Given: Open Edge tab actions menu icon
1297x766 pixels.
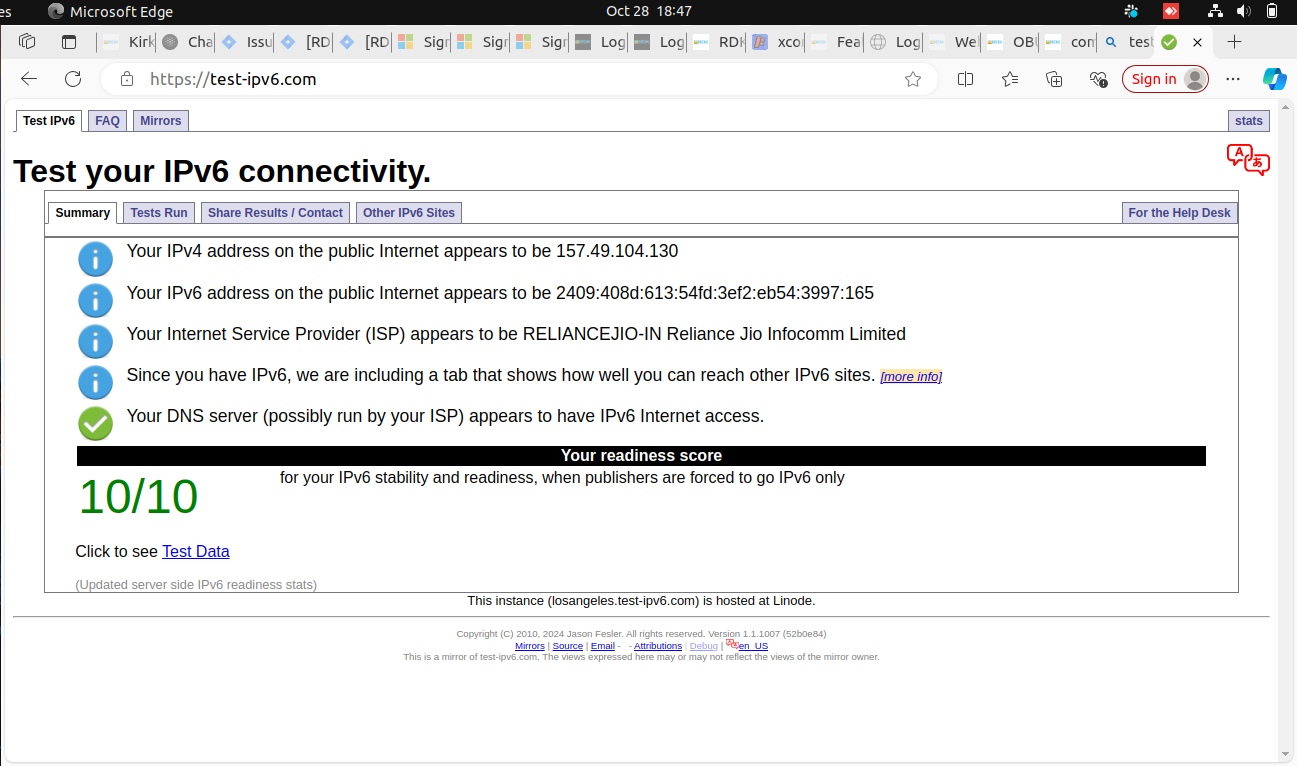Looking at the screenshot, I should (x=27, y=42).
